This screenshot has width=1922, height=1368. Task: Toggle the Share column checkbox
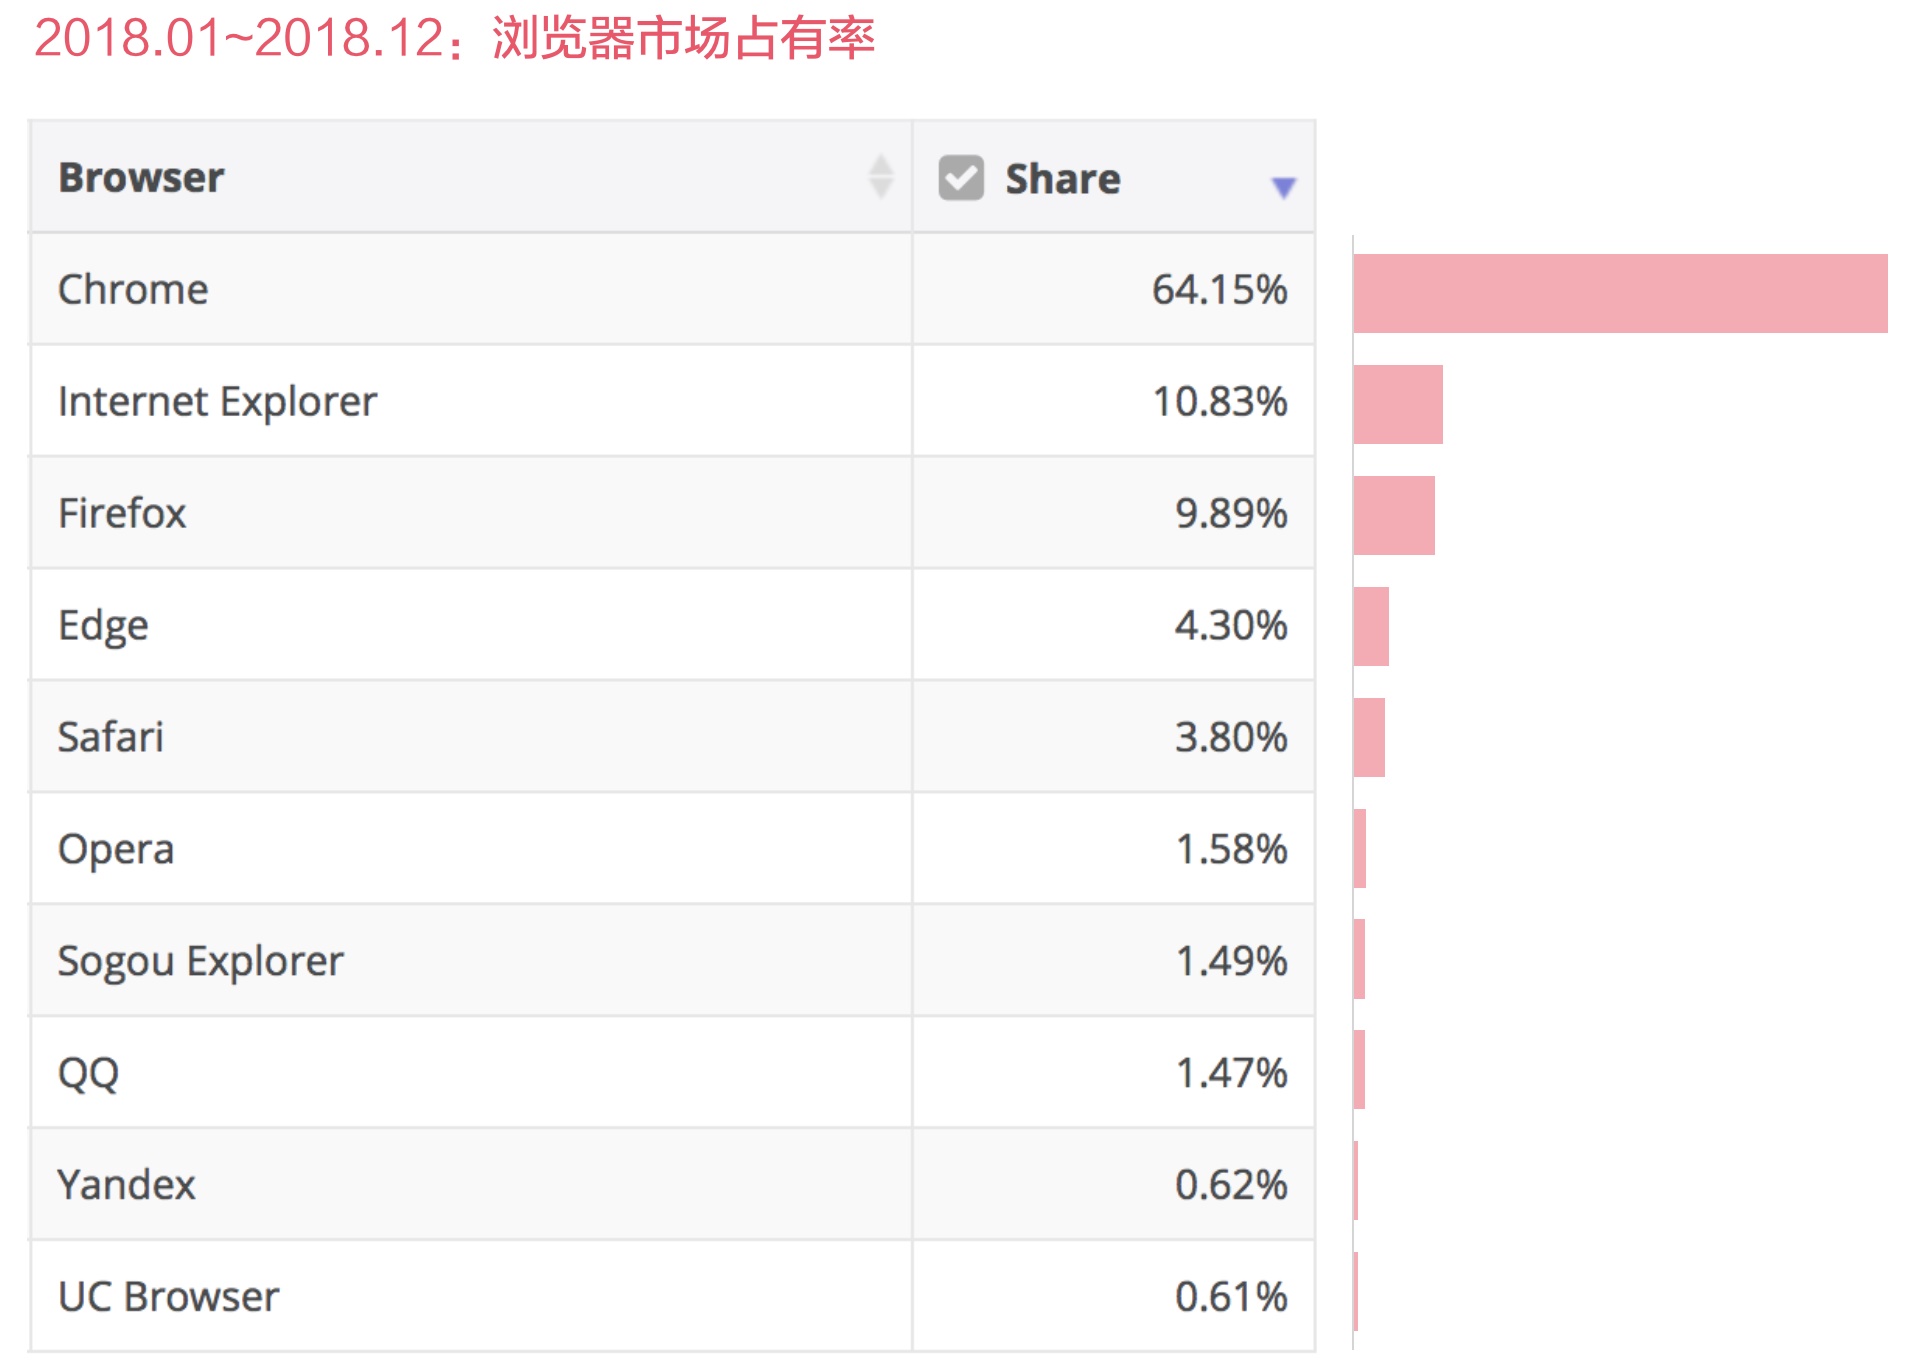point(960,178)
